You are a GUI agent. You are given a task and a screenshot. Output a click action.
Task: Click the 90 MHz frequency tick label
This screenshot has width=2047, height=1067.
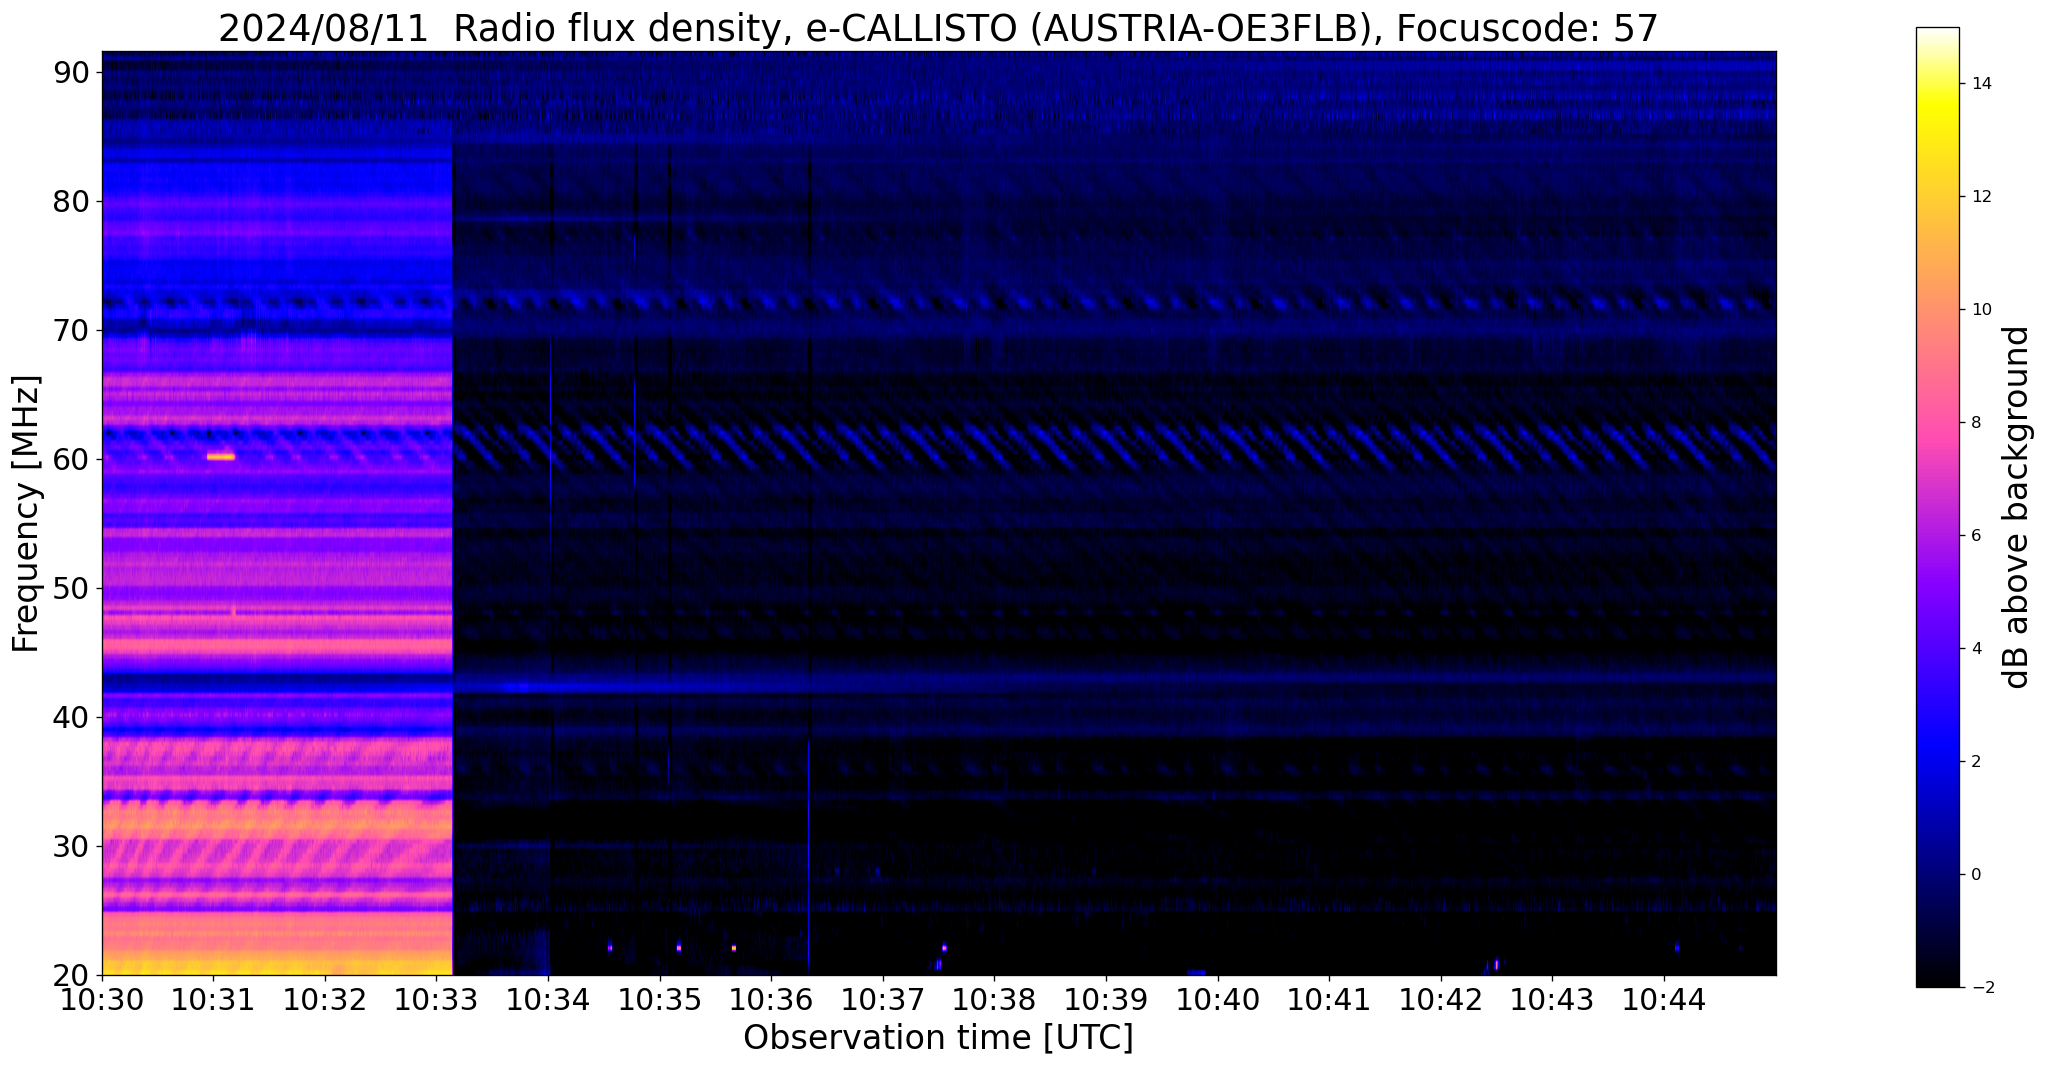(x=71, y=73)
